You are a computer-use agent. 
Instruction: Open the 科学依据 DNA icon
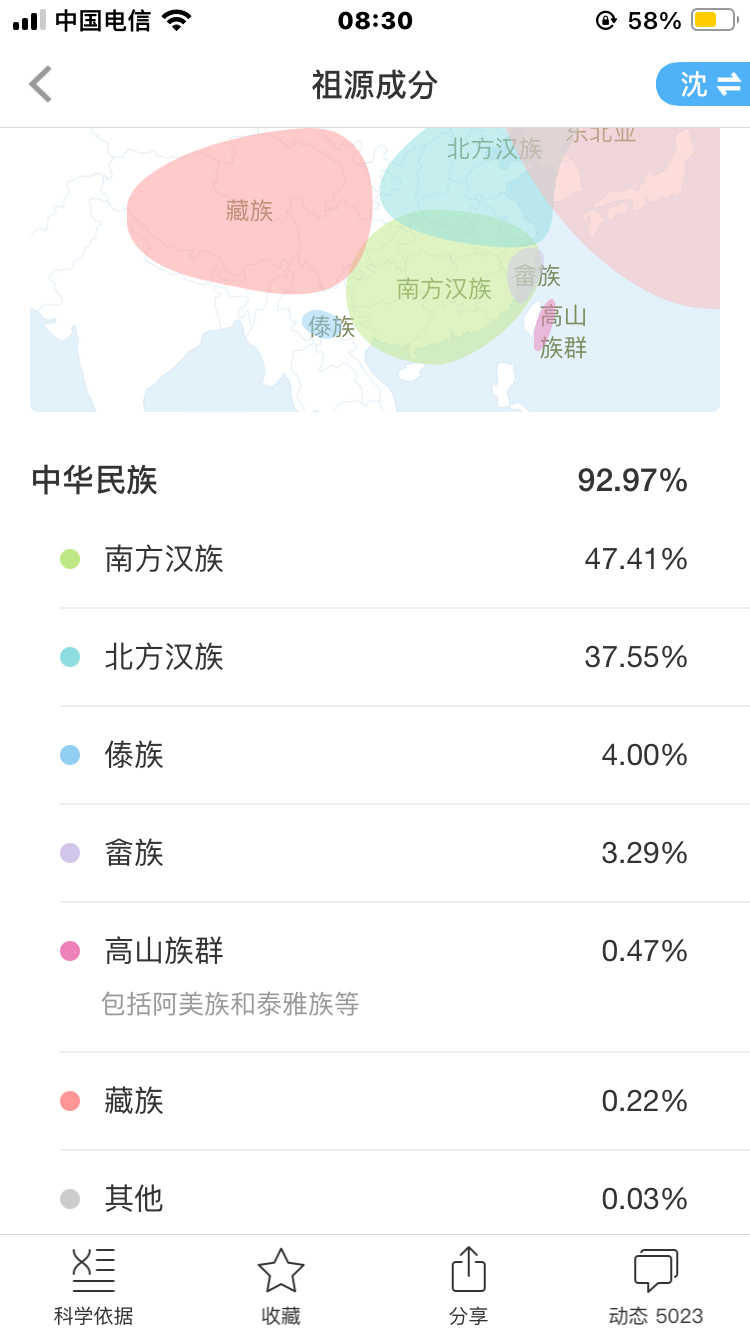pyautogui.click(x=93, y=1272)
